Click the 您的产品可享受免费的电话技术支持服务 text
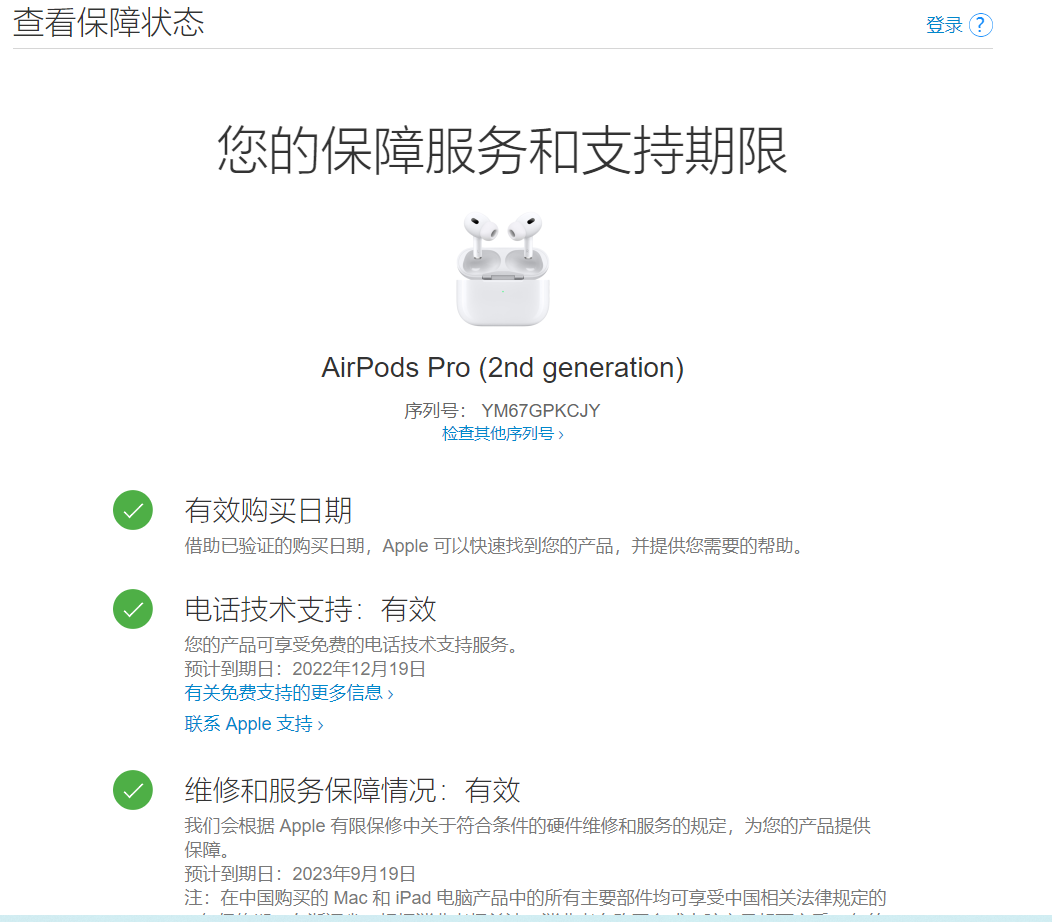The width and height of the screenshot is (1052, 922). point(352,645)
